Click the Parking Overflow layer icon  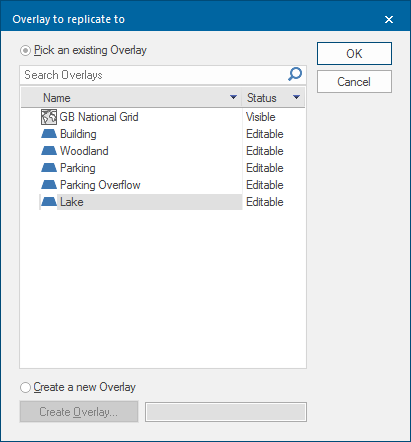coord(49,185)
